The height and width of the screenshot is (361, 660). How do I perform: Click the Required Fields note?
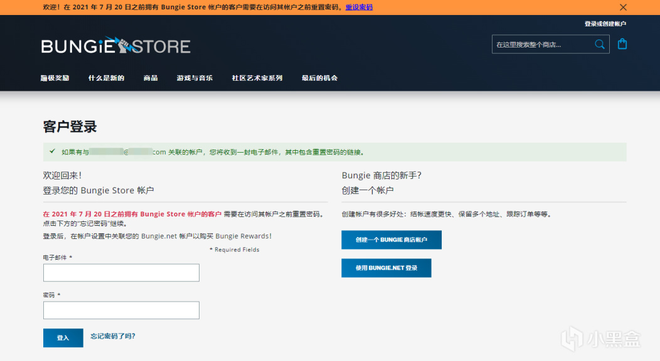click(234, 250)
